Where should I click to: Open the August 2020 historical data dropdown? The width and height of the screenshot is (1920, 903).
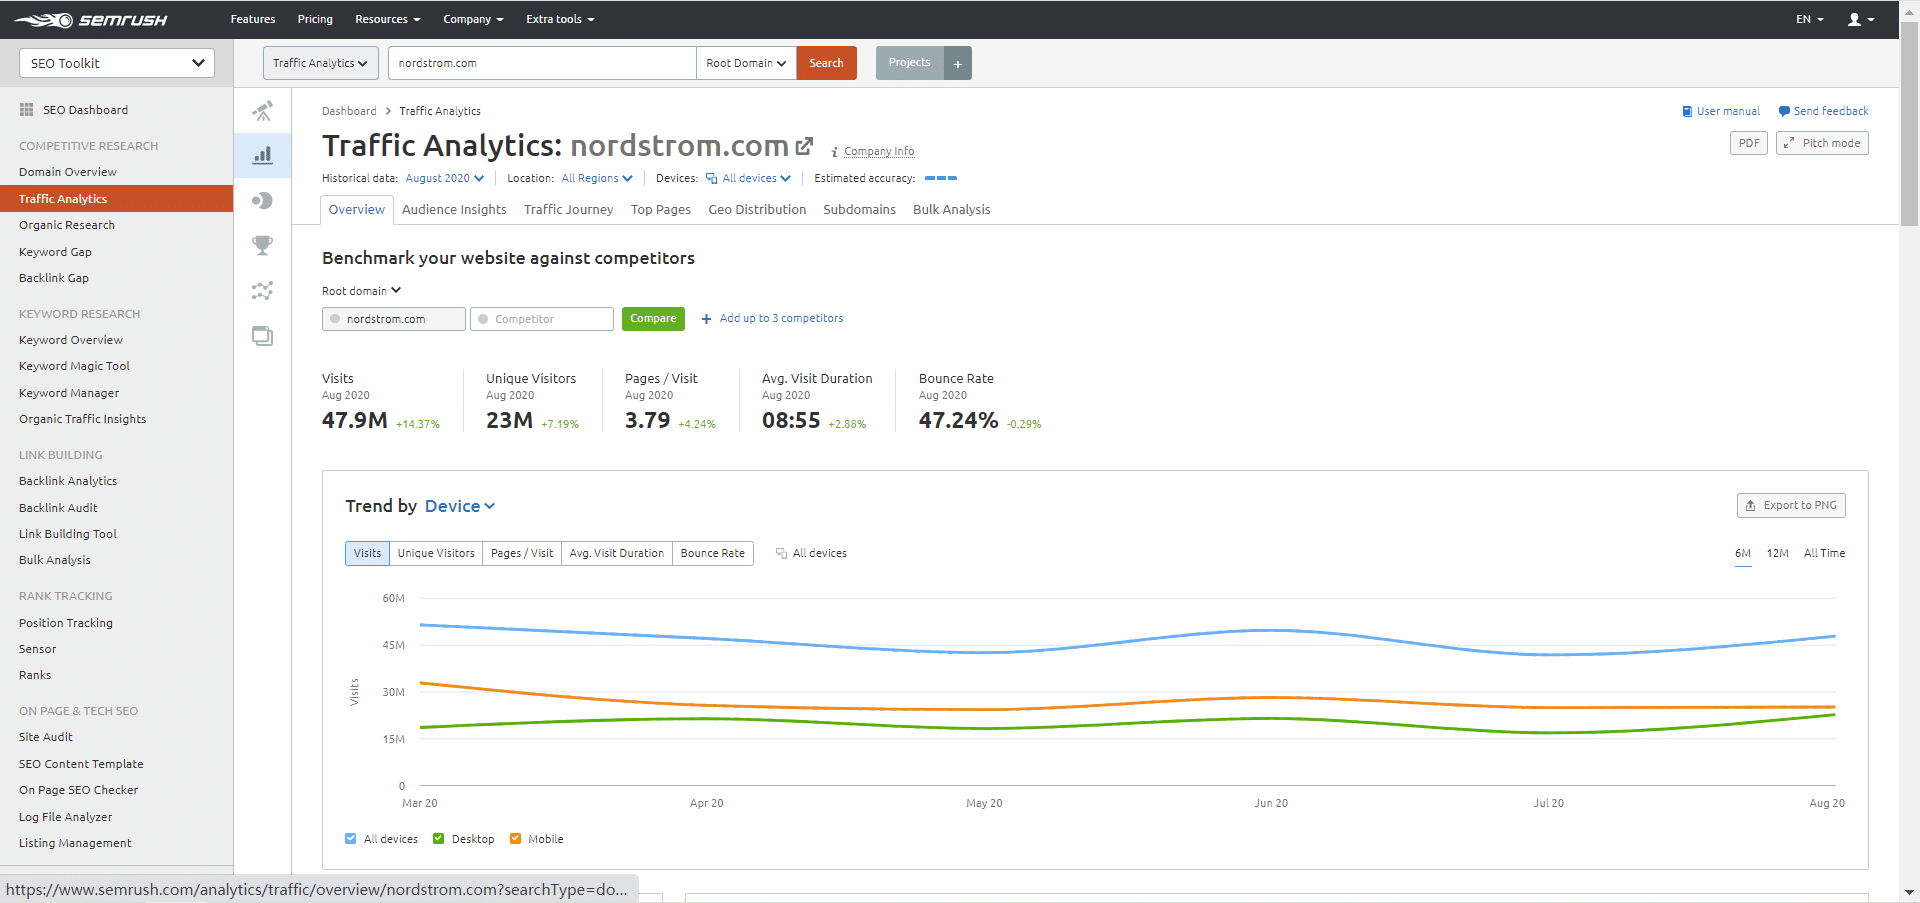point(444,178)
